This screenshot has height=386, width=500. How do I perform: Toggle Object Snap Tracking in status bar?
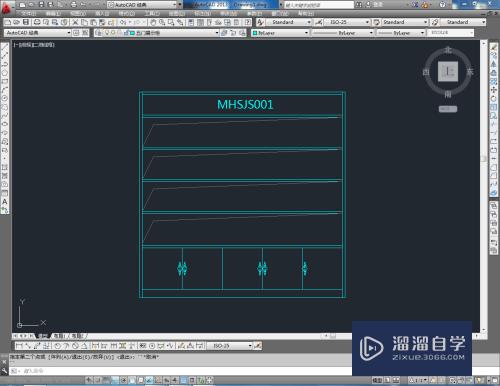click(x=149, y=380)
